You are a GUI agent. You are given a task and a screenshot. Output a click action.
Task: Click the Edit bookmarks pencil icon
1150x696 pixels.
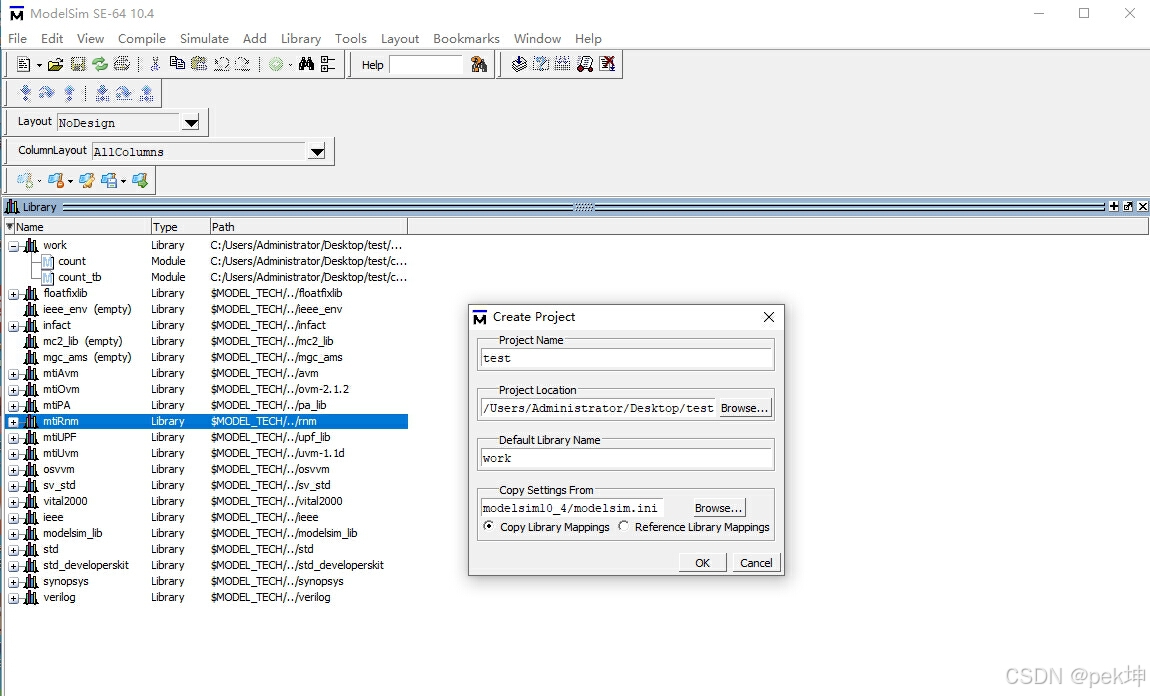(87, 180)
